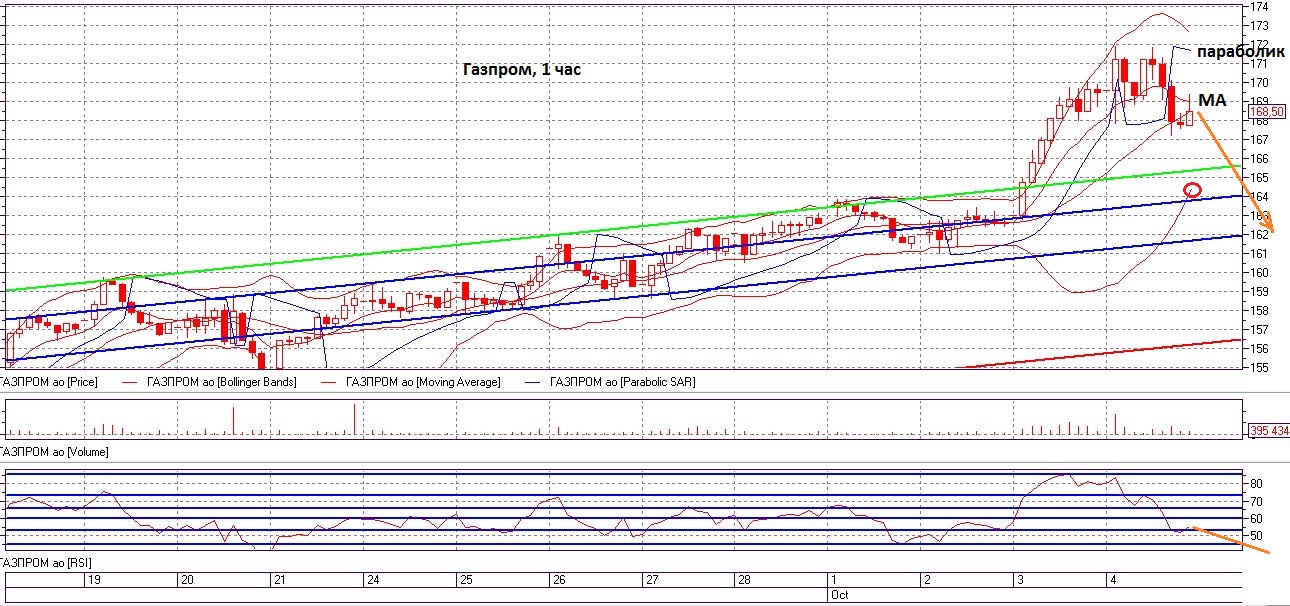This screenshot has height=606, width=1290.
Task: Click the 80 level on RSI axis
Action: coord(1256,483)
